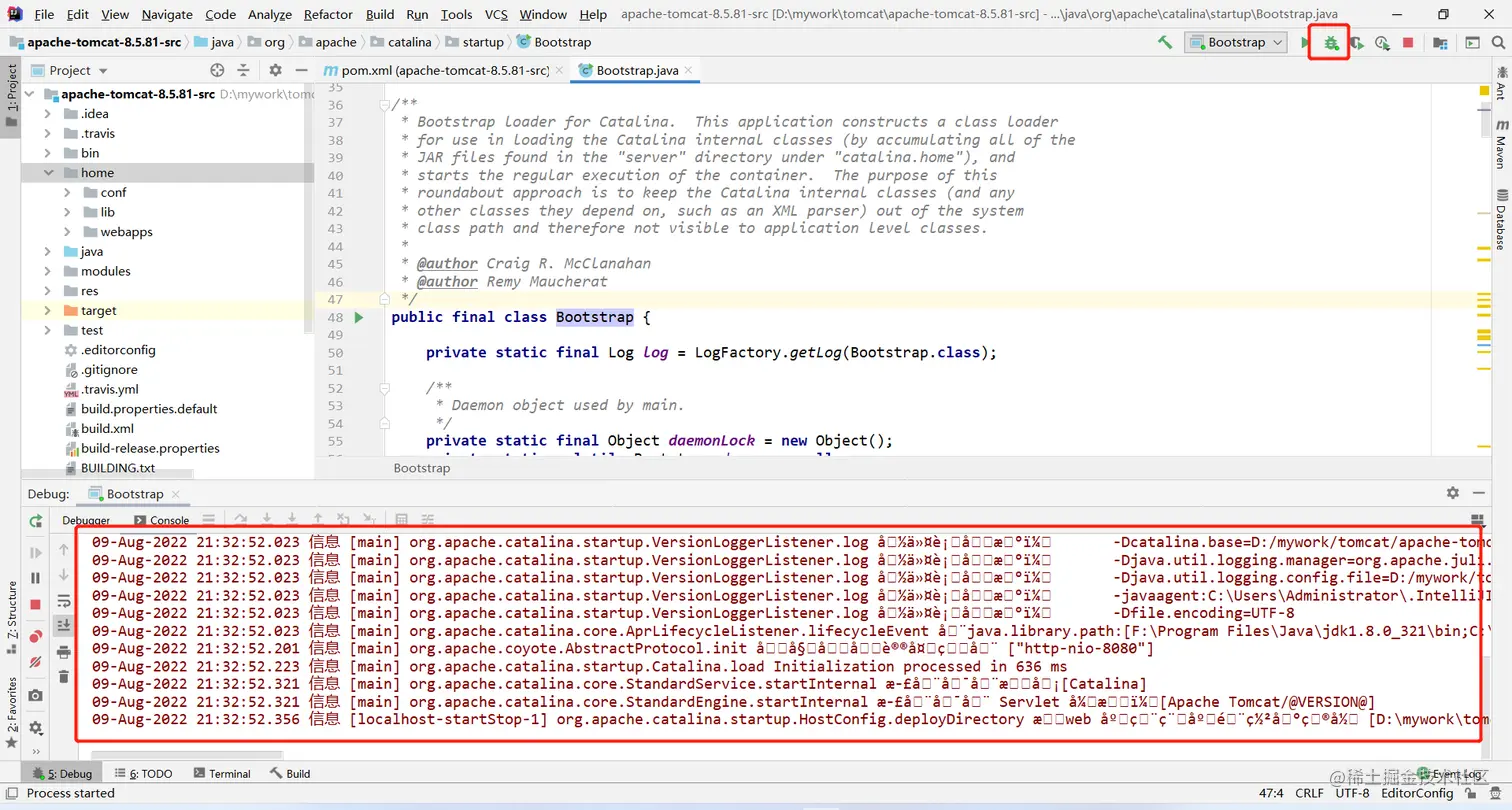The height and width of the screenshot is (810, 1512).
Task: Open the Project Structure icon
Action: 1440,42
